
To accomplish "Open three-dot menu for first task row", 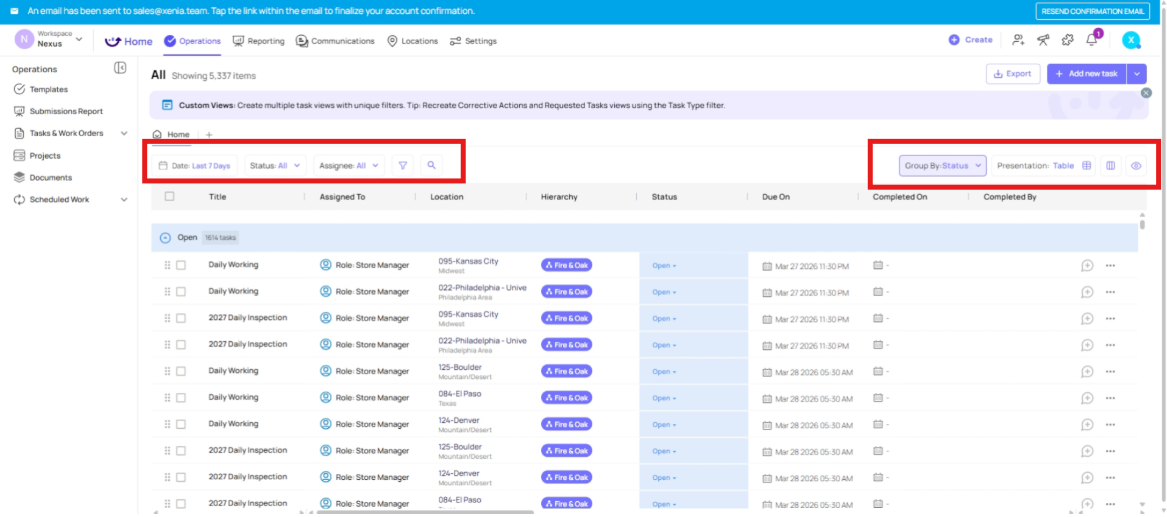I will click(1110, 265).
